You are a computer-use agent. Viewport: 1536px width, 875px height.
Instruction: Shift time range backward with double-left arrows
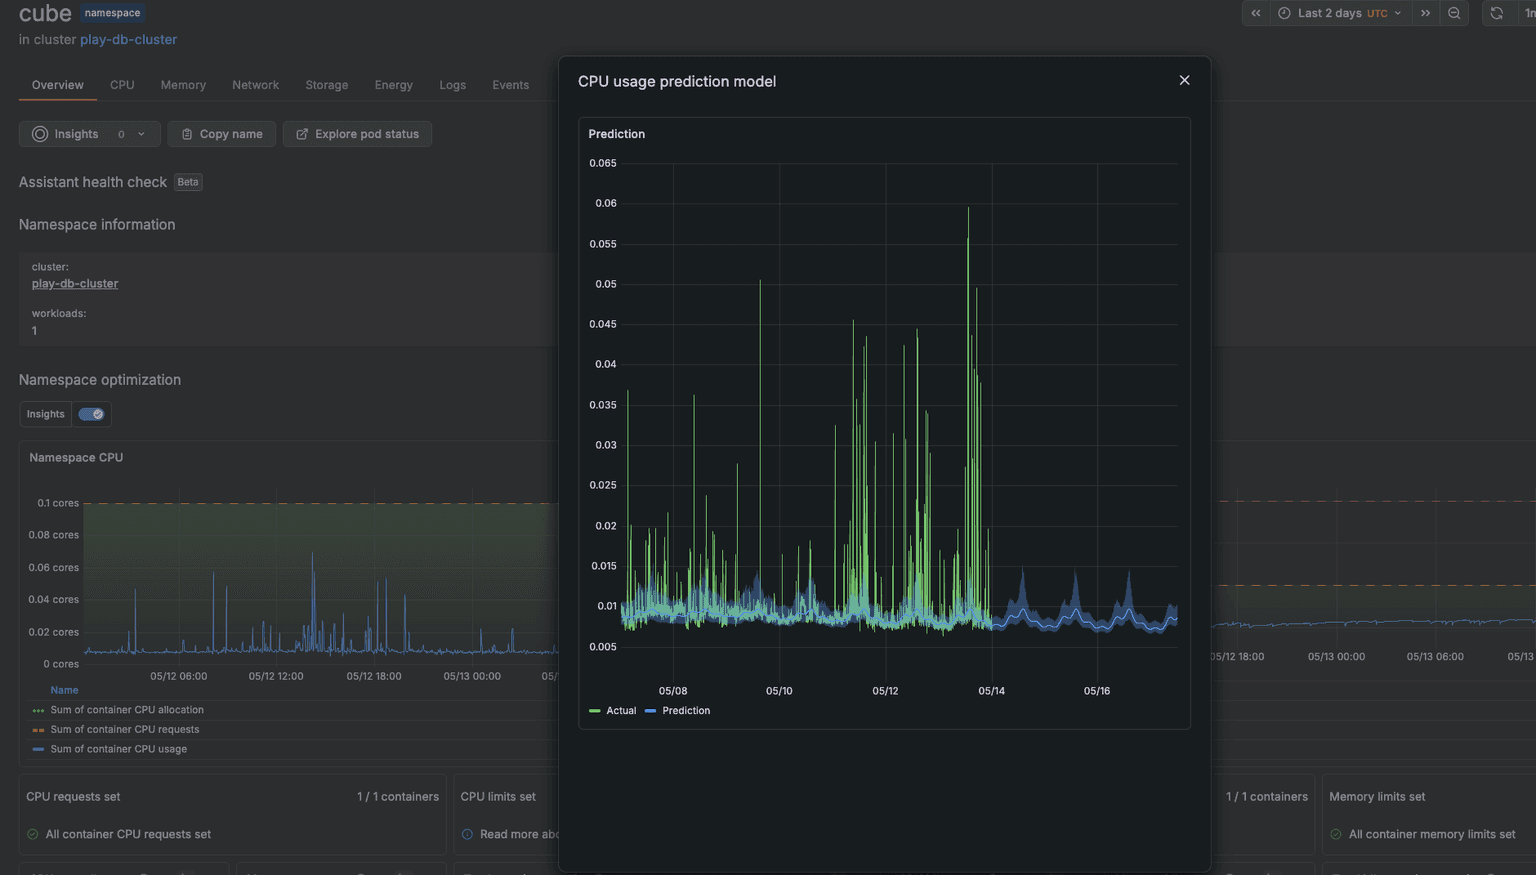tap(1256, 13)
